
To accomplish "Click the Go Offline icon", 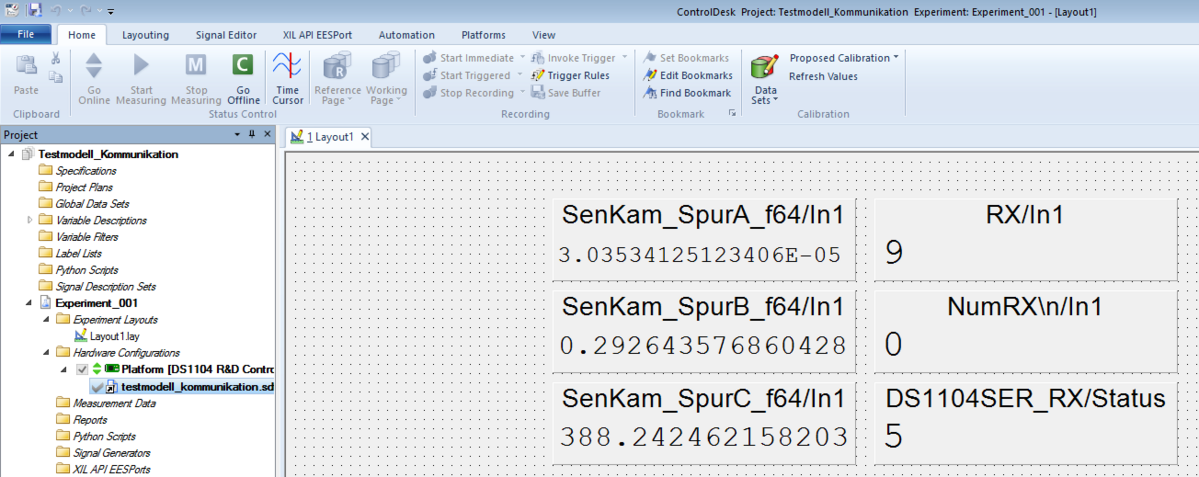I will (242, 67).
